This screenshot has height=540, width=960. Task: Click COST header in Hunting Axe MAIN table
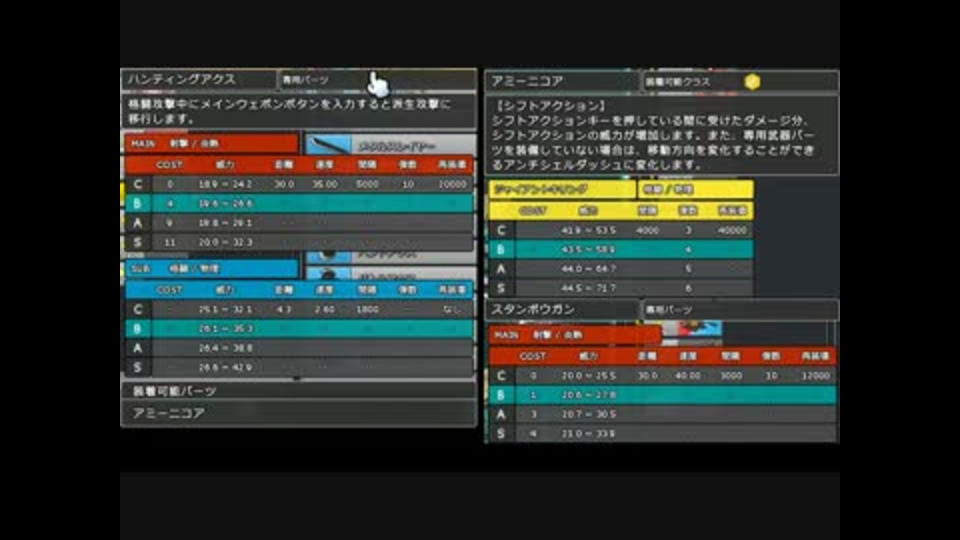169,165
